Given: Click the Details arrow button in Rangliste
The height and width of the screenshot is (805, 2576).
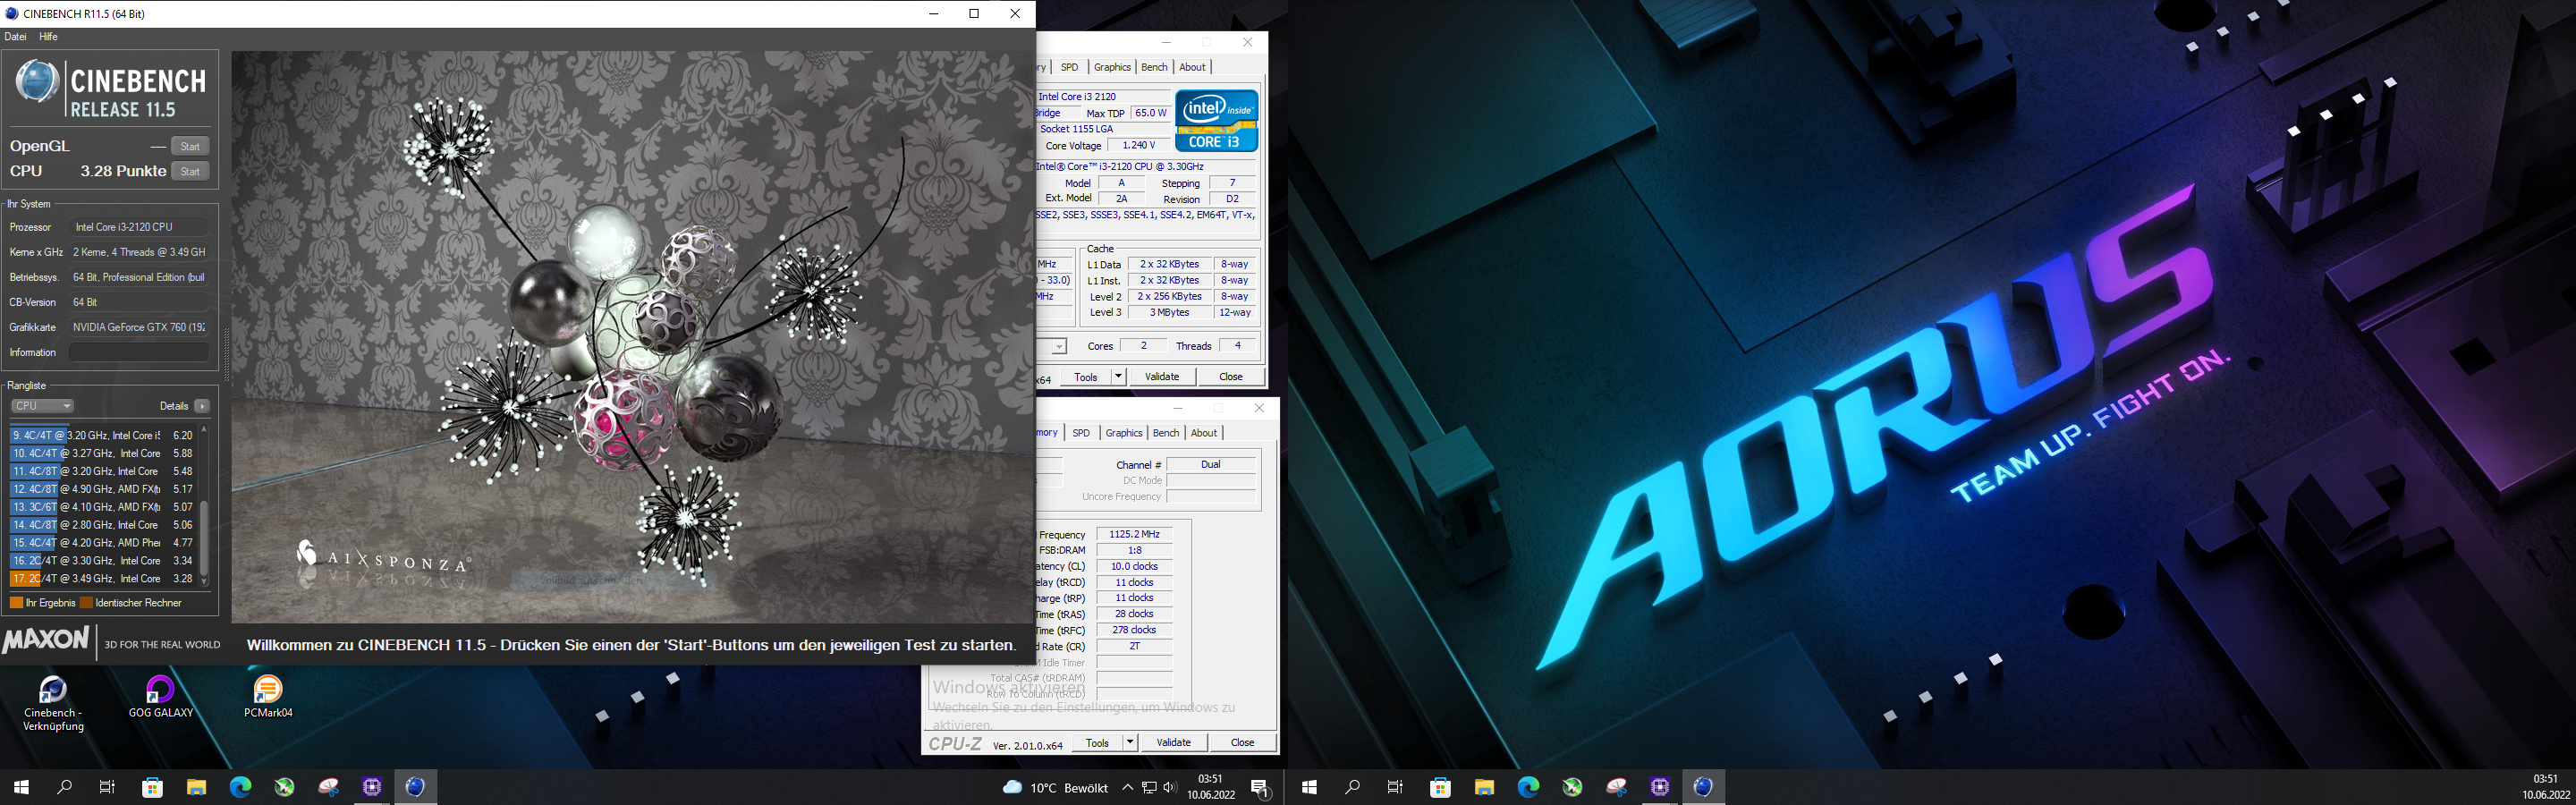Looking at the screenshot, I should (x=202, y=406).
